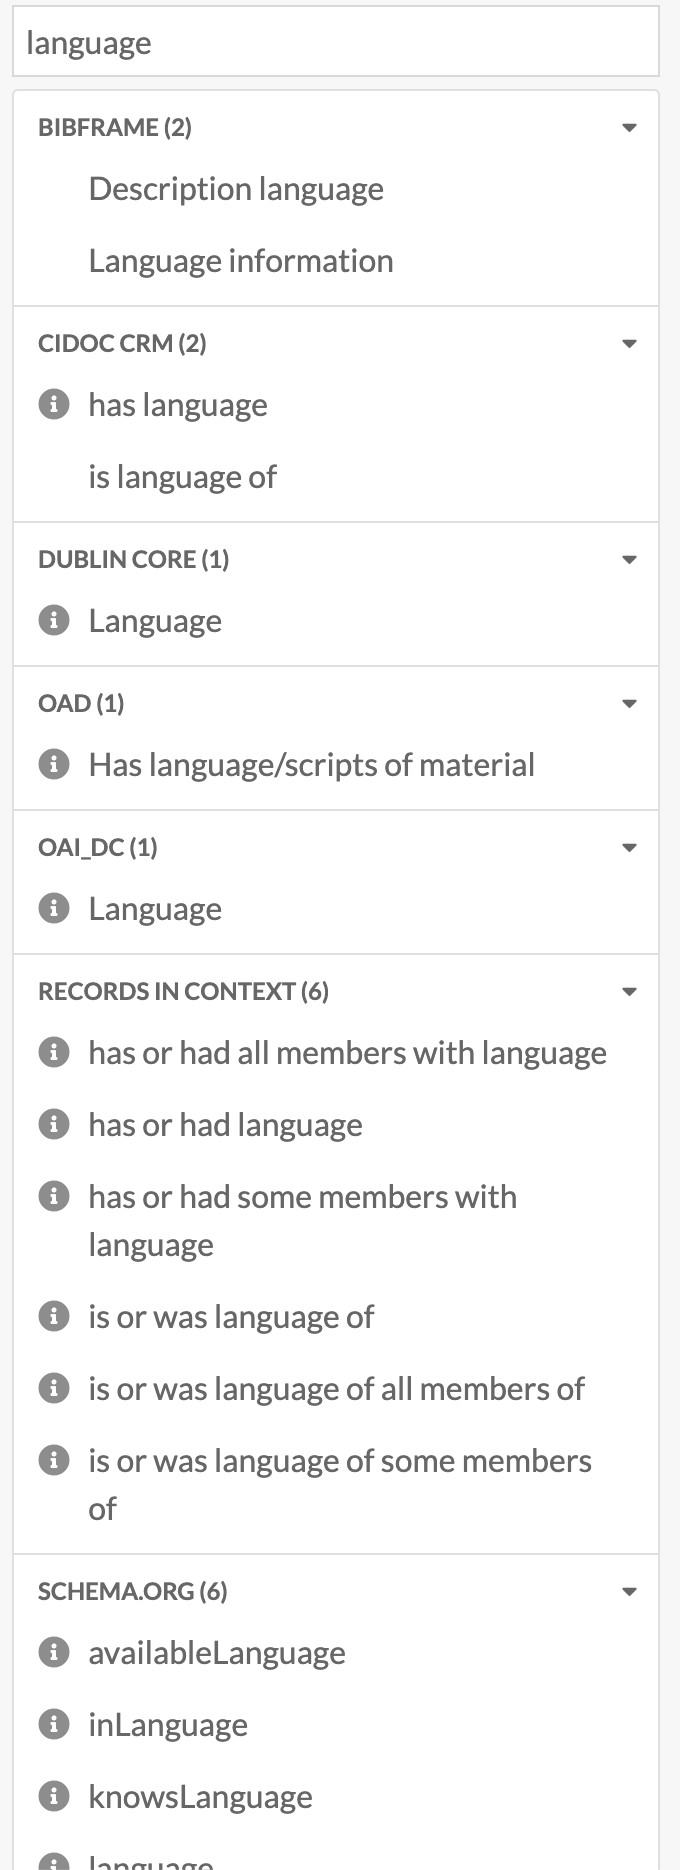Show info for 'availableLanguage' property
The width and height of the screenshot is (680, 1870).
coord(54,1653)
